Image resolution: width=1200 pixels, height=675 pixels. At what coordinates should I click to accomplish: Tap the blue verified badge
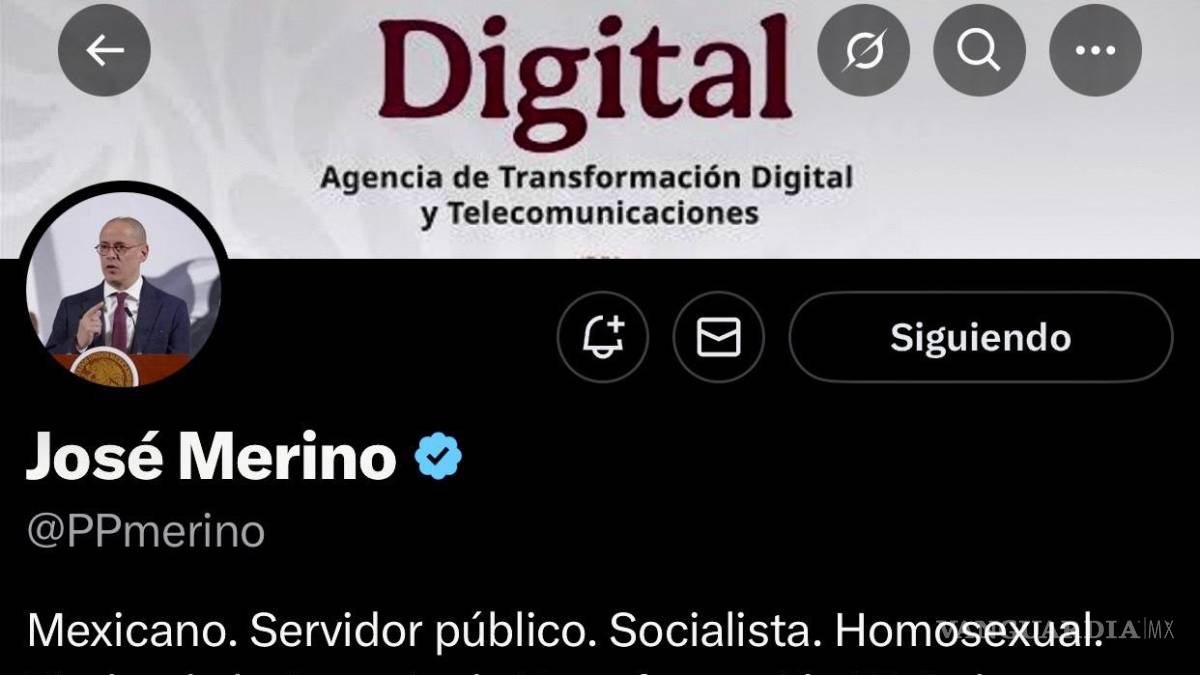coord(438,457)
